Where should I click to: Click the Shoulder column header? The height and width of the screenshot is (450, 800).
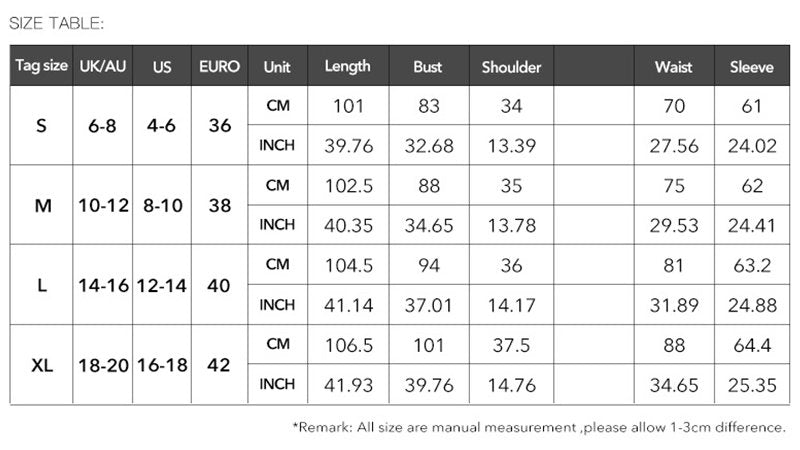(x=511, y=67)
